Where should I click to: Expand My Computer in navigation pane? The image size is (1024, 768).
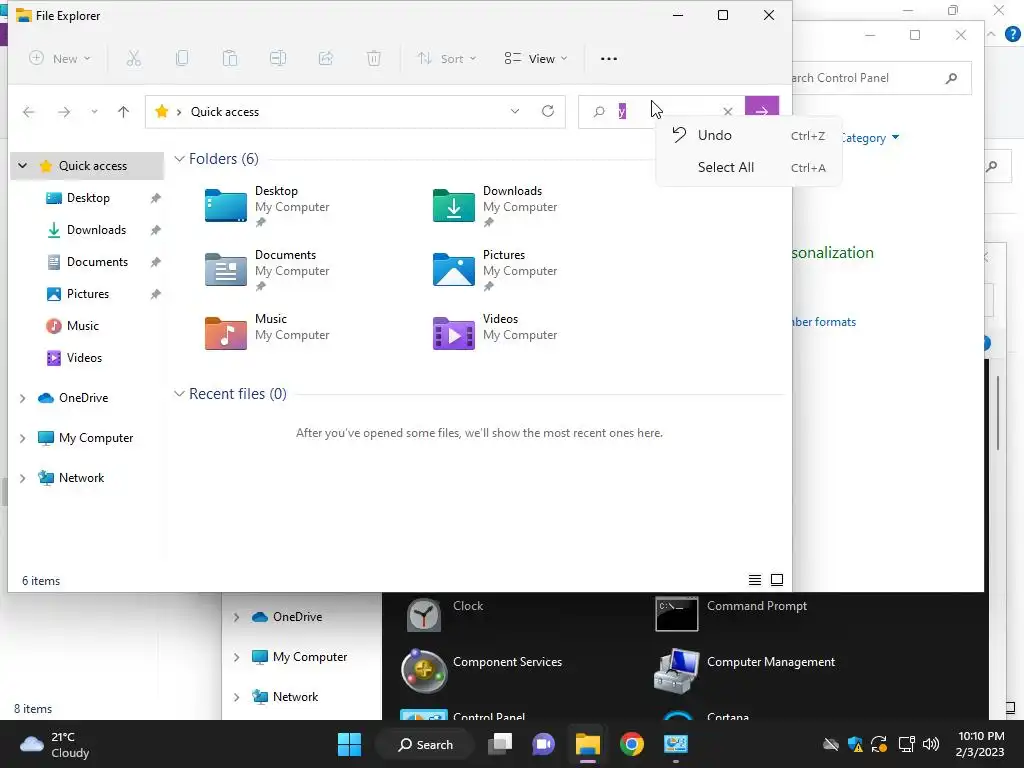(x=22, y=438)
